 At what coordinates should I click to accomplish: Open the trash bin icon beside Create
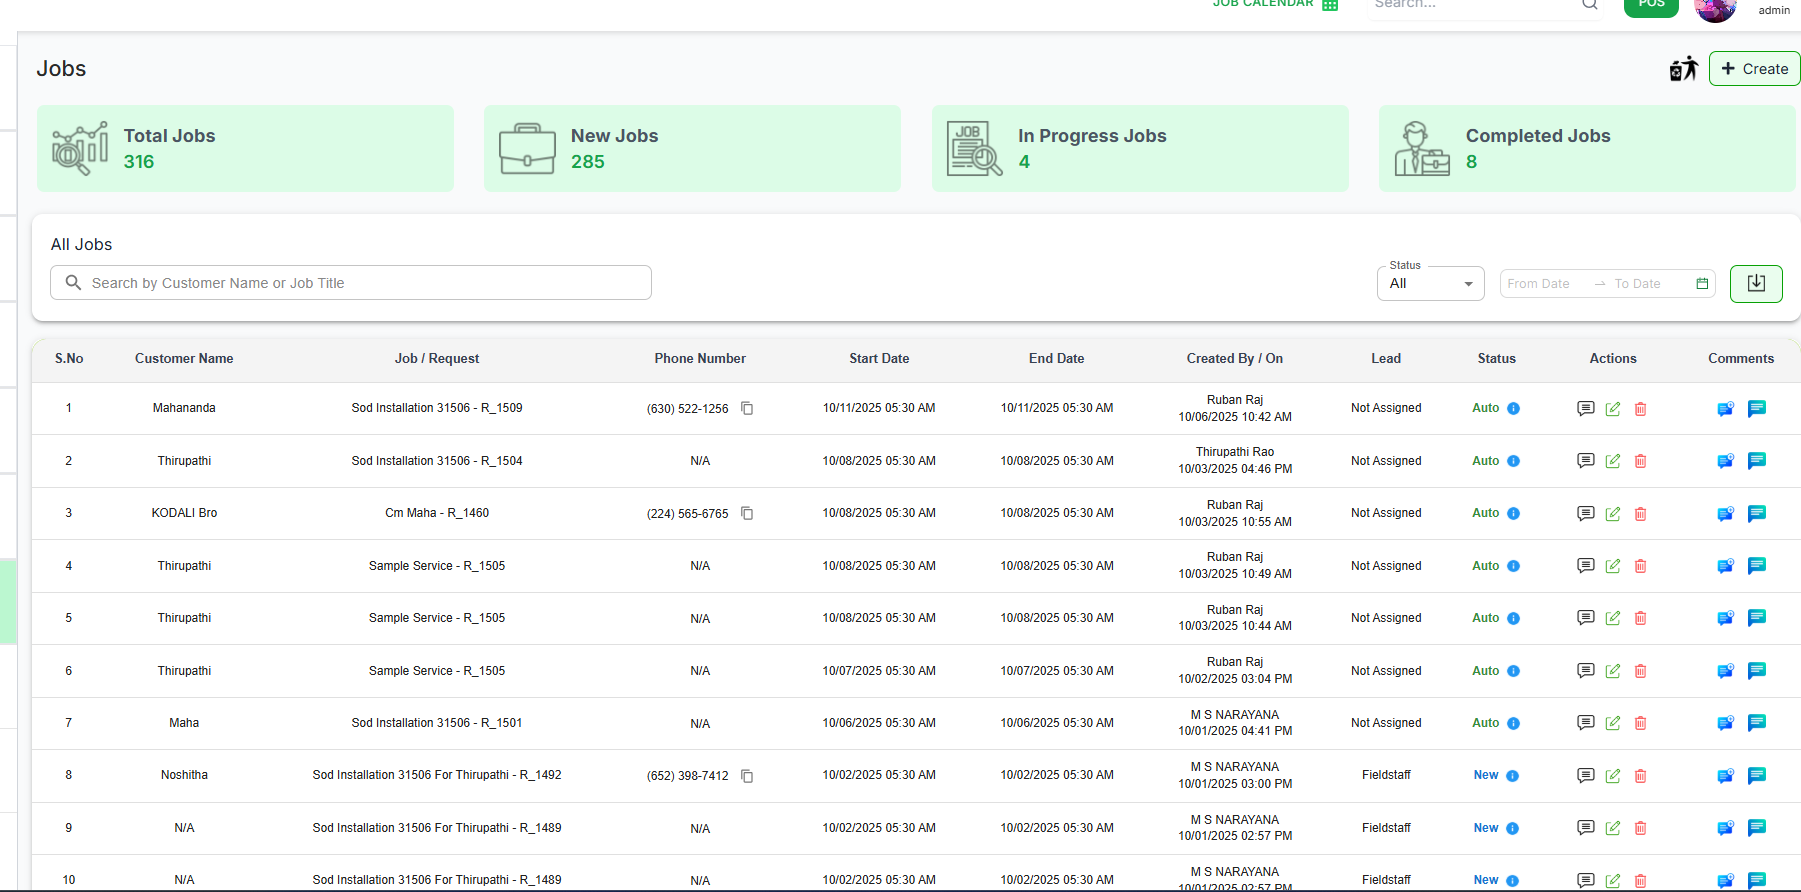(x=1684, y=69)
